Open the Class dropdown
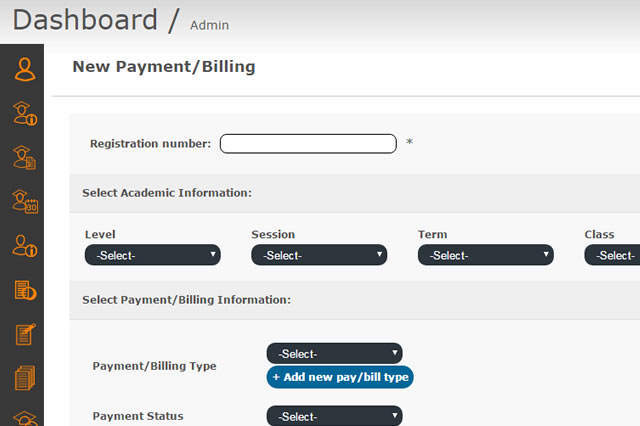Image resolution: width=640 pixels, height=426 pixels. [612, 255]
